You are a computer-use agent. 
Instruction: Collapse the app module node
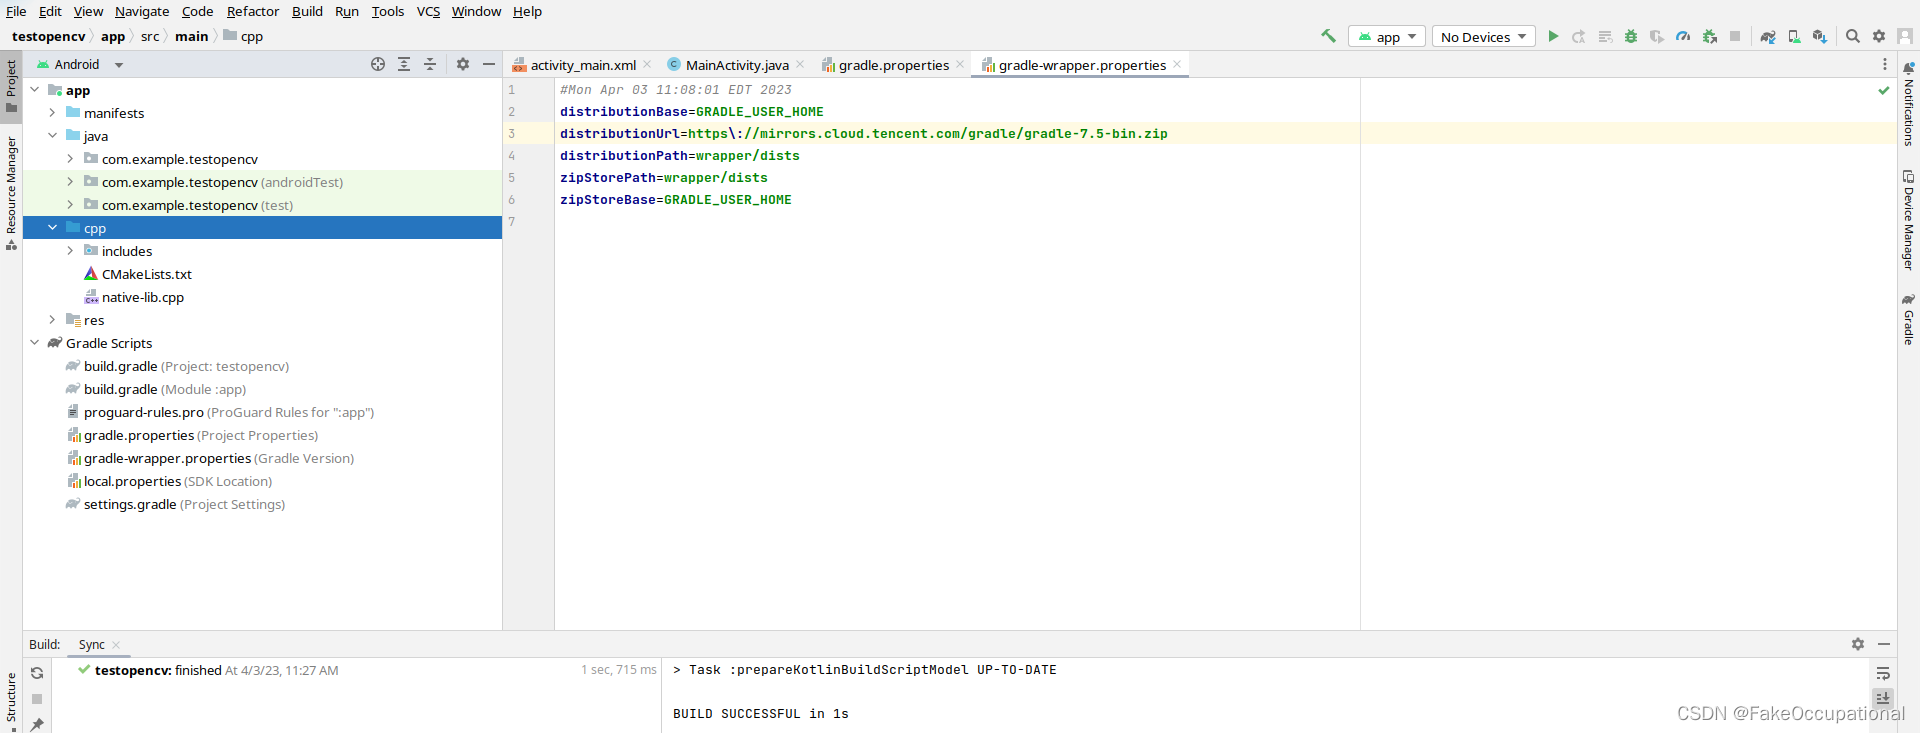(35, 90)
